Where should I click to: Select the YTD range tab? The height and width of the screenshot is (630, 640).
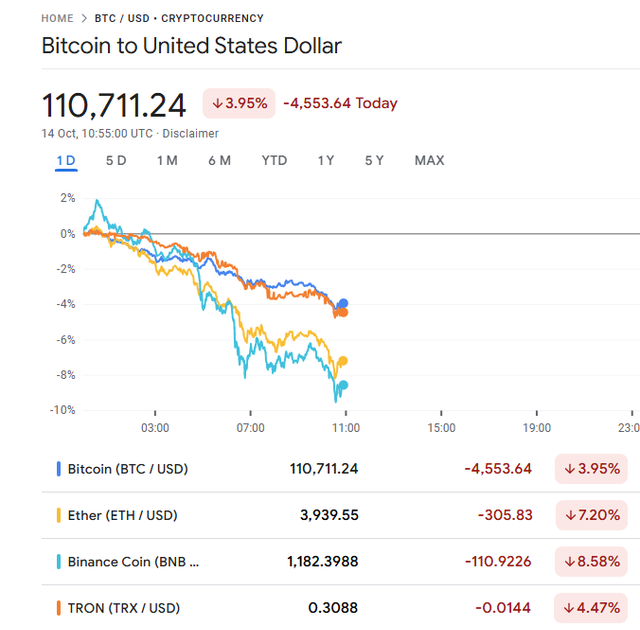pyautogui.click(x=274, y=160)
